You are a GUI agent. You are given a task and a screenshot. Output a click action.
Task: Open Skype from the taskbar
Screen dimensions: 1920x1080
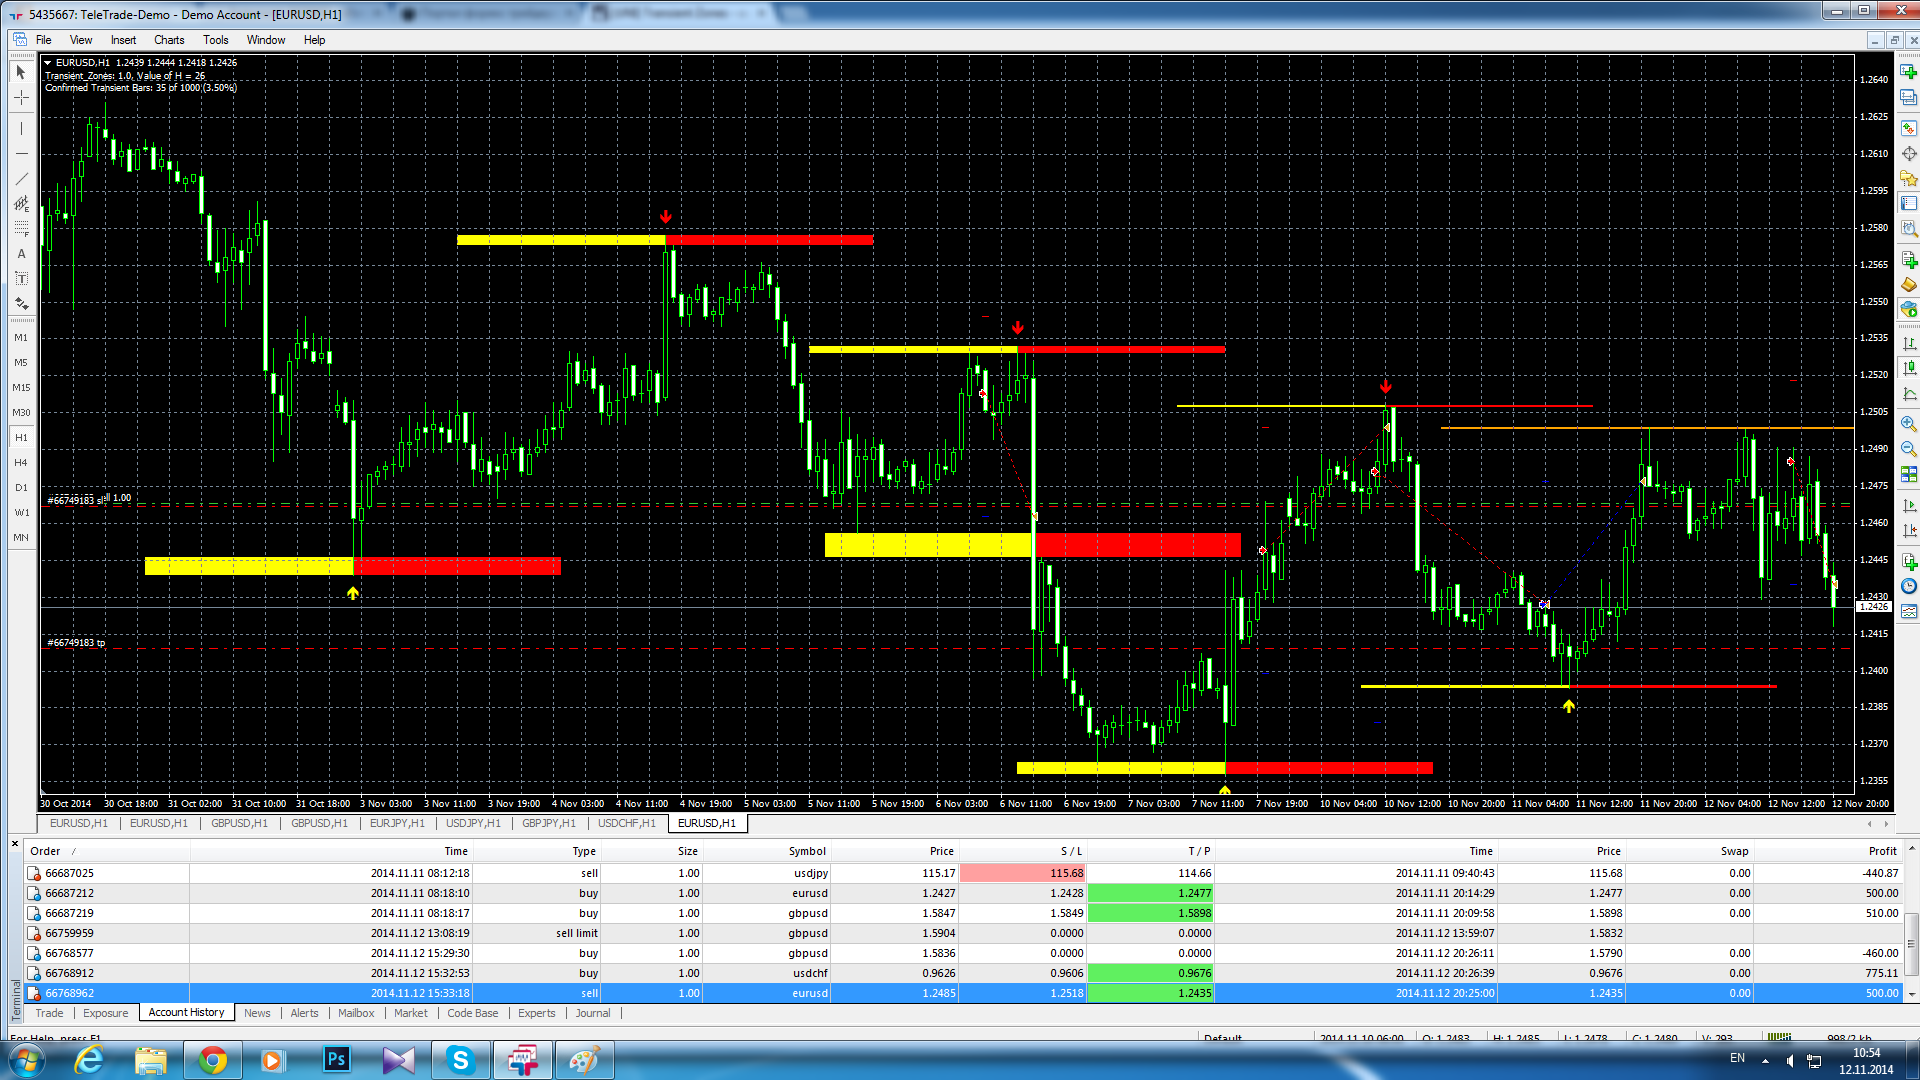(460, 1060)
